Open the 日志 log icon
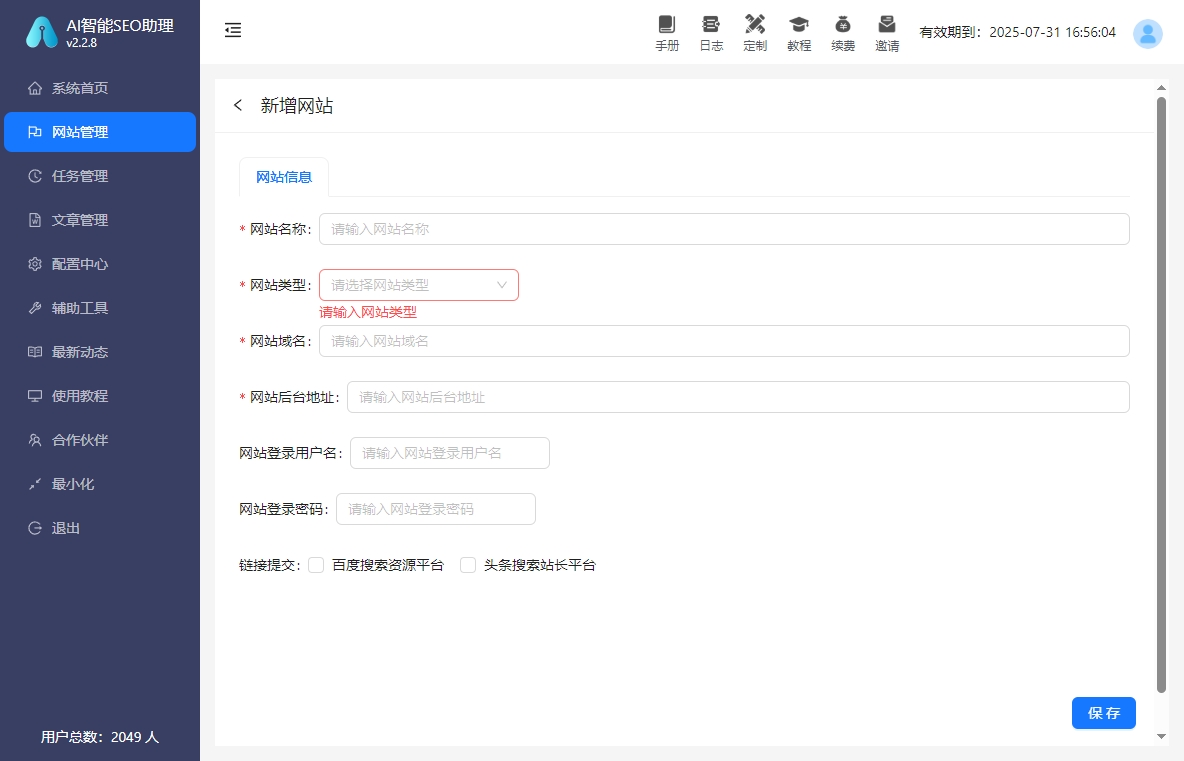Viewport: 1184px width, 761px height. [x=711, y=31]
